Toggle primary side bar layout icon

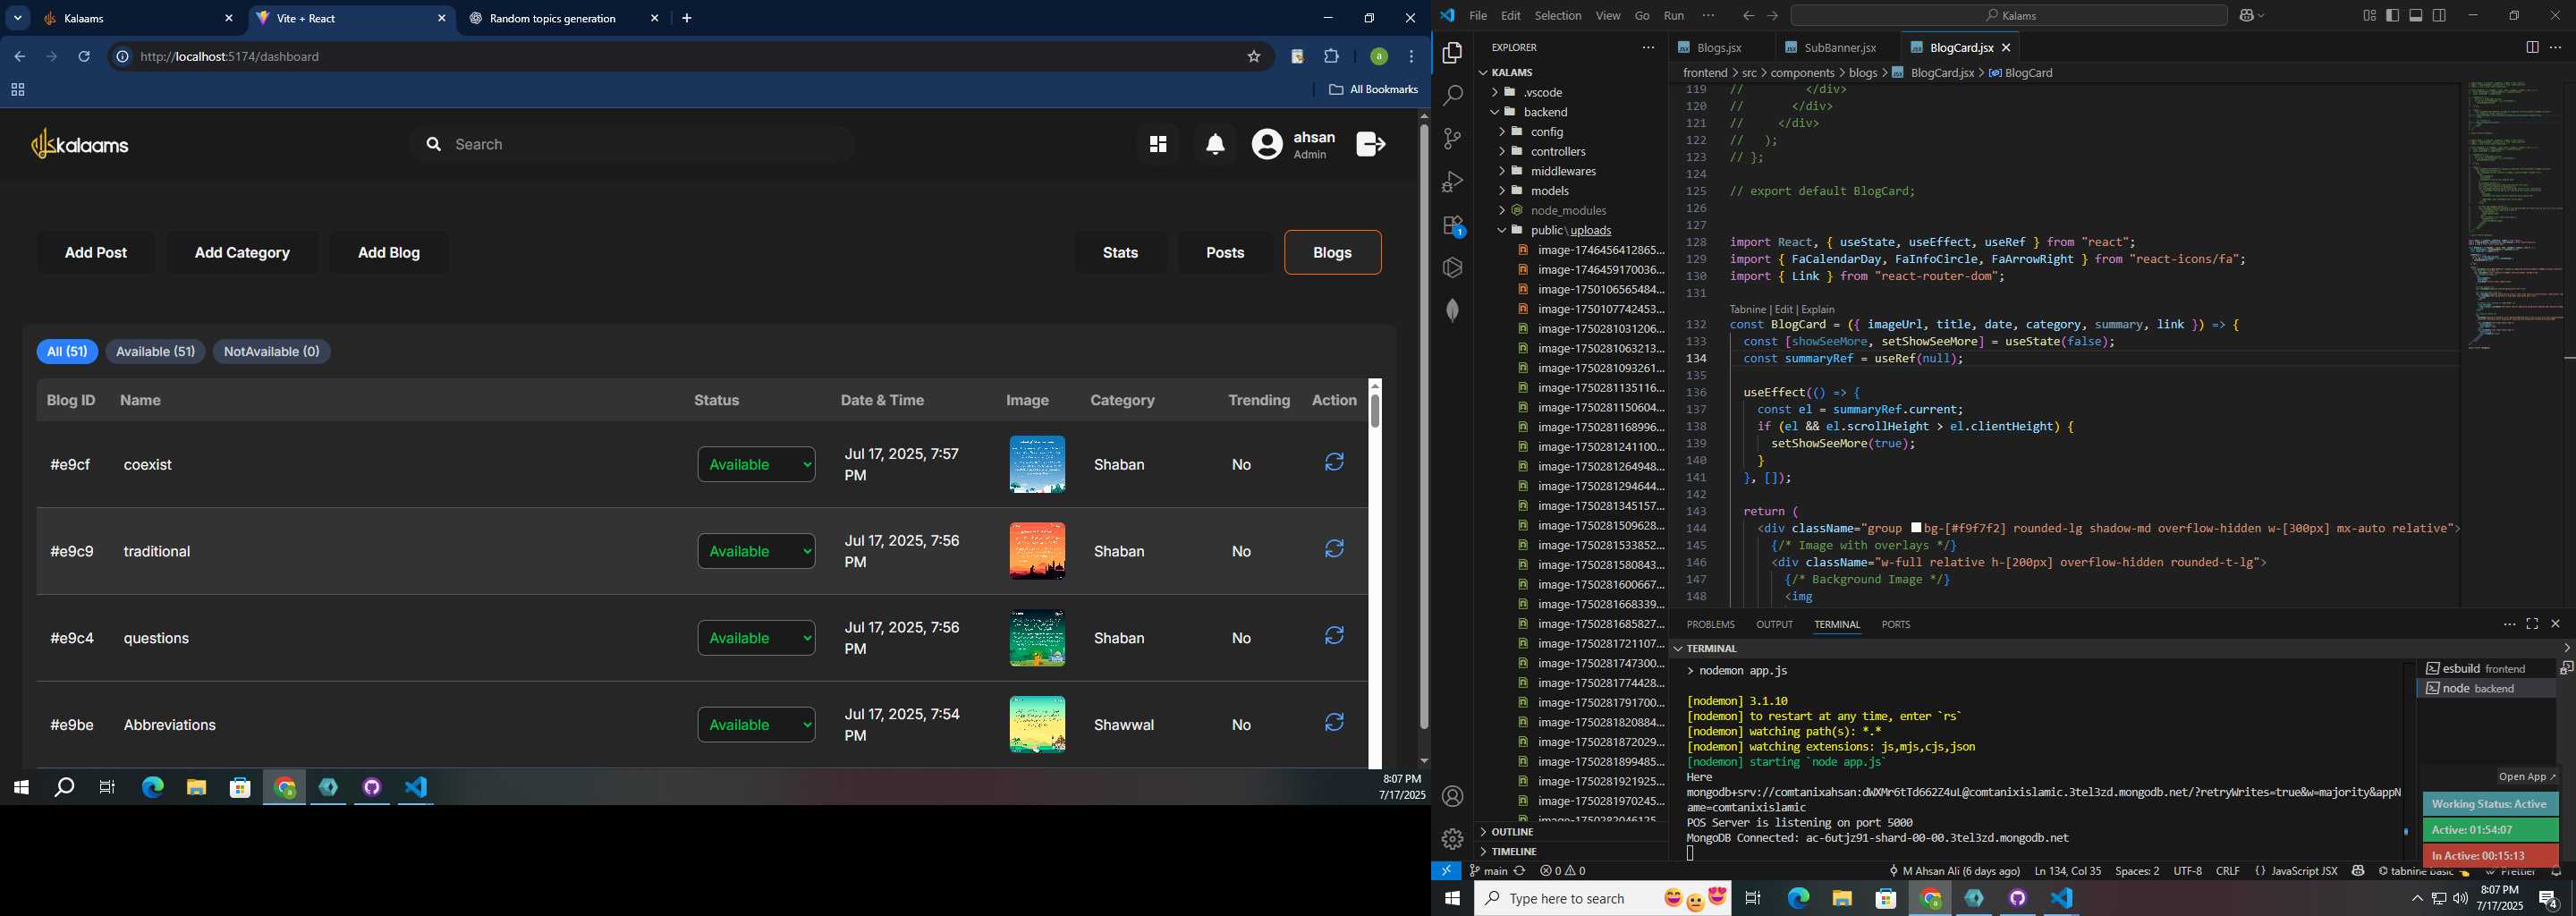click(x=2393, y=15)
